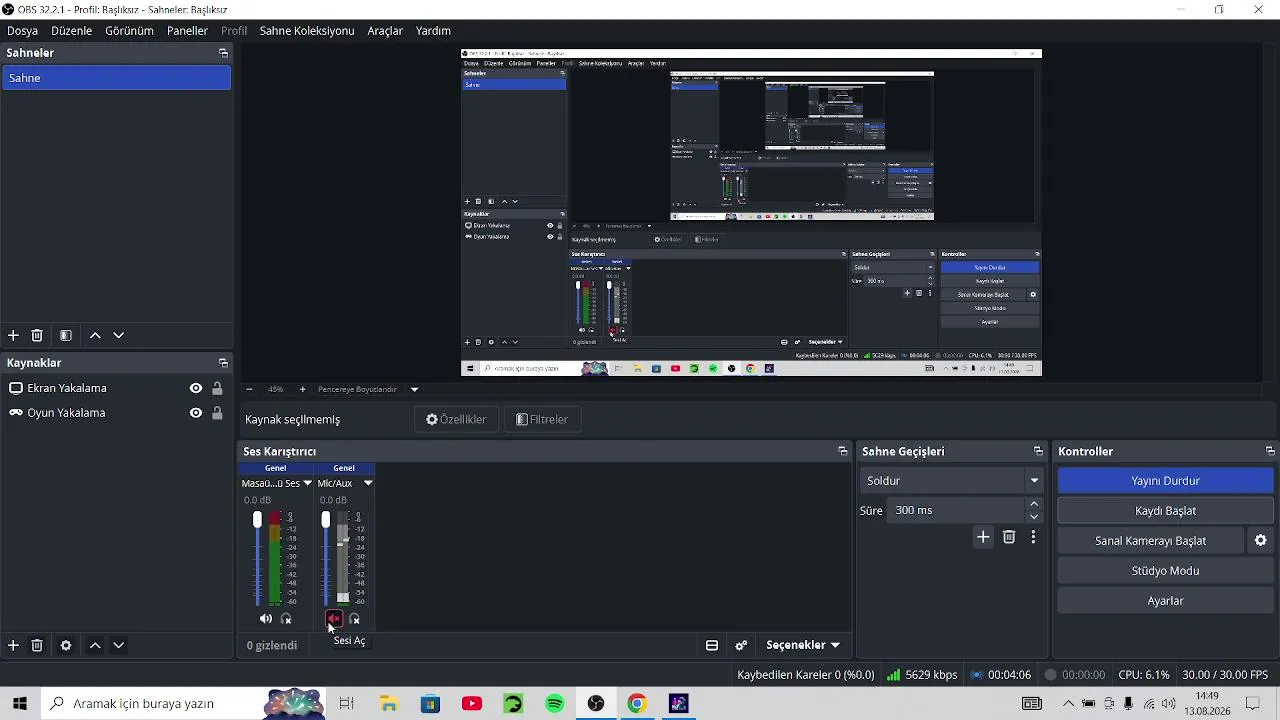Click Yayını Durdur to stop streaming
Image resolution: width=1280 pixels, height=720 pixels.
[1165, 481]
